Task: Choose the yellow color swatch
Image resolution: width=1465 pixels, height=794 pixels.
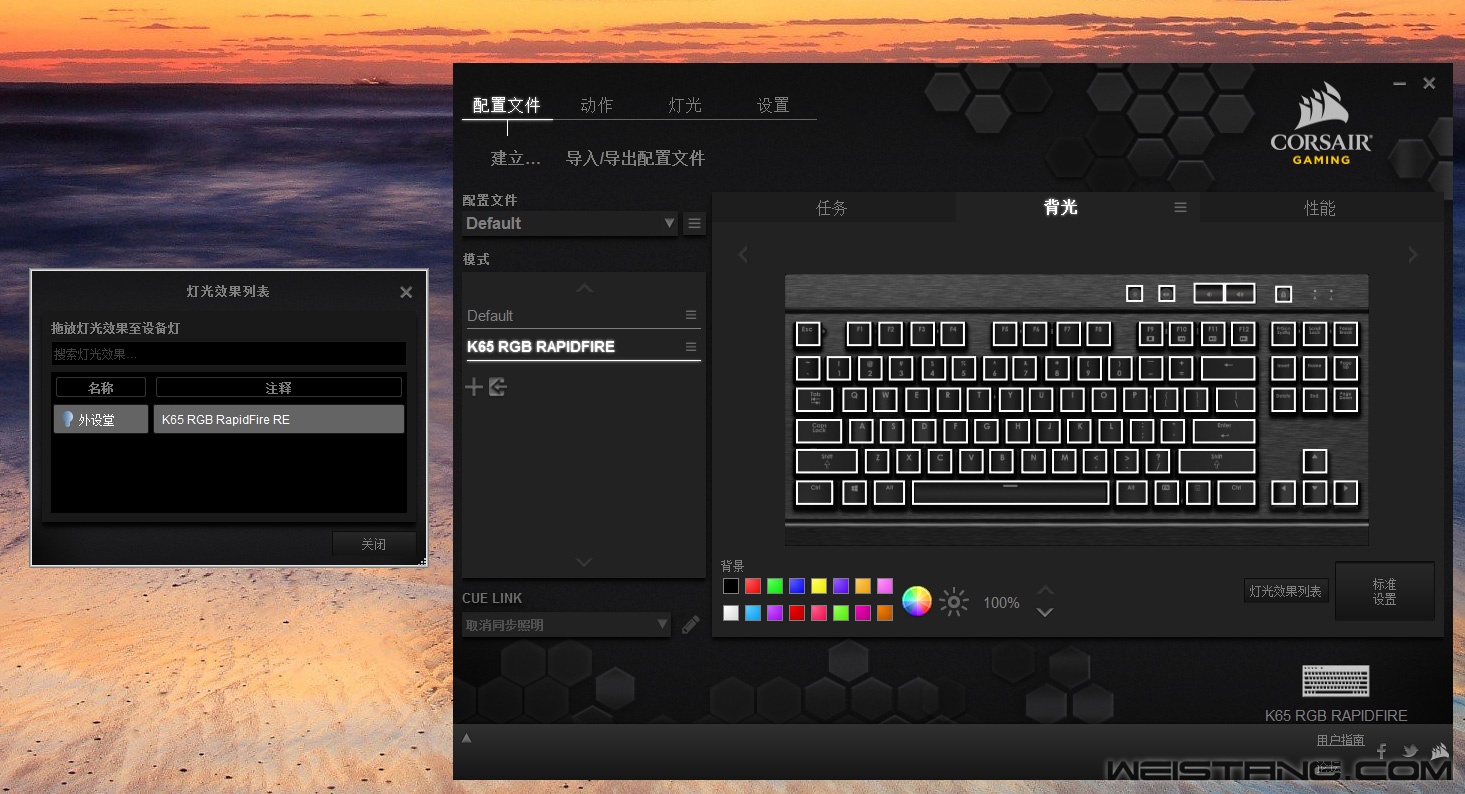Action: click(819, 586)
